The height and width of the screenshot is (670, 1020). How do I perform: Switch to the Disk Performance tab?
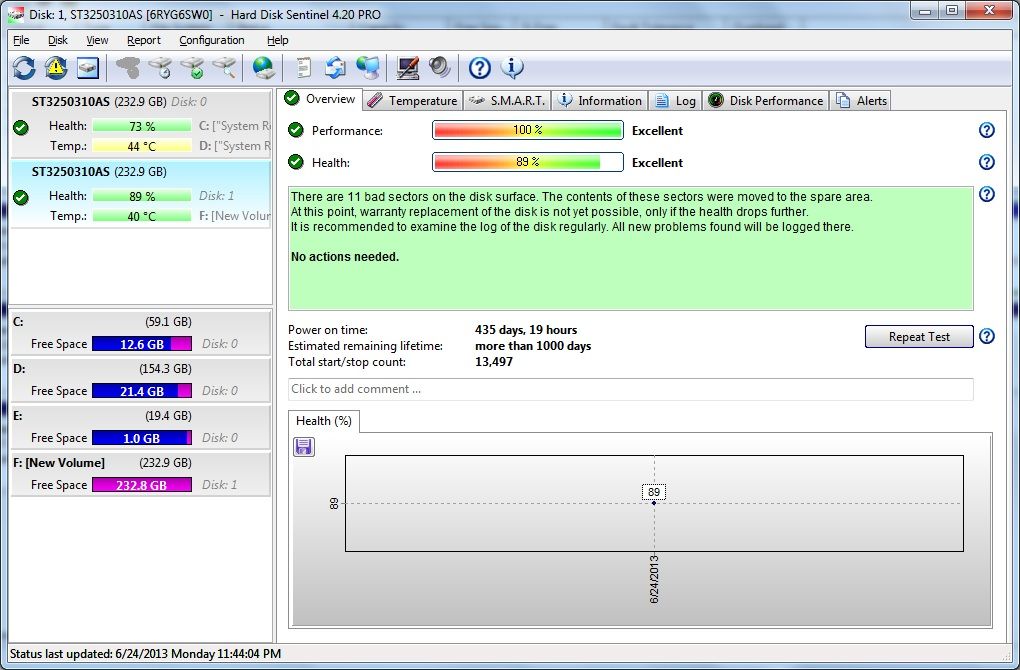(766, 101)
